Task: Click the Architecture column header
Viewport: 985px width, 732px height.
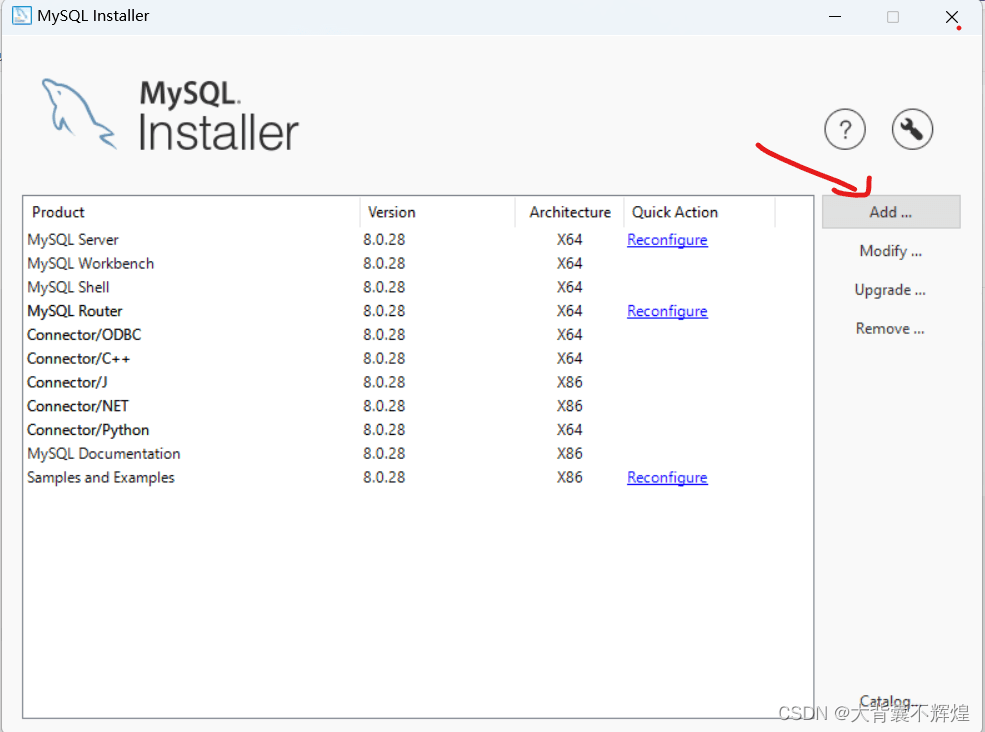Action: [x=570, y=212]
